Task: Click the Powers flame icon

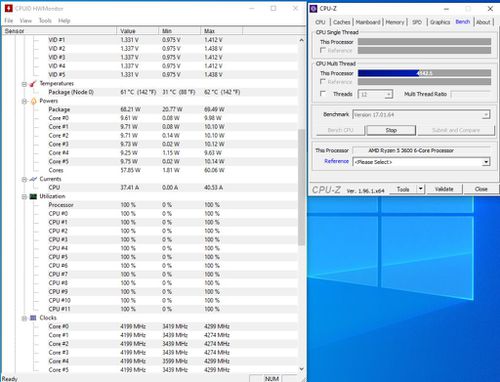Action: coord(34,101)
